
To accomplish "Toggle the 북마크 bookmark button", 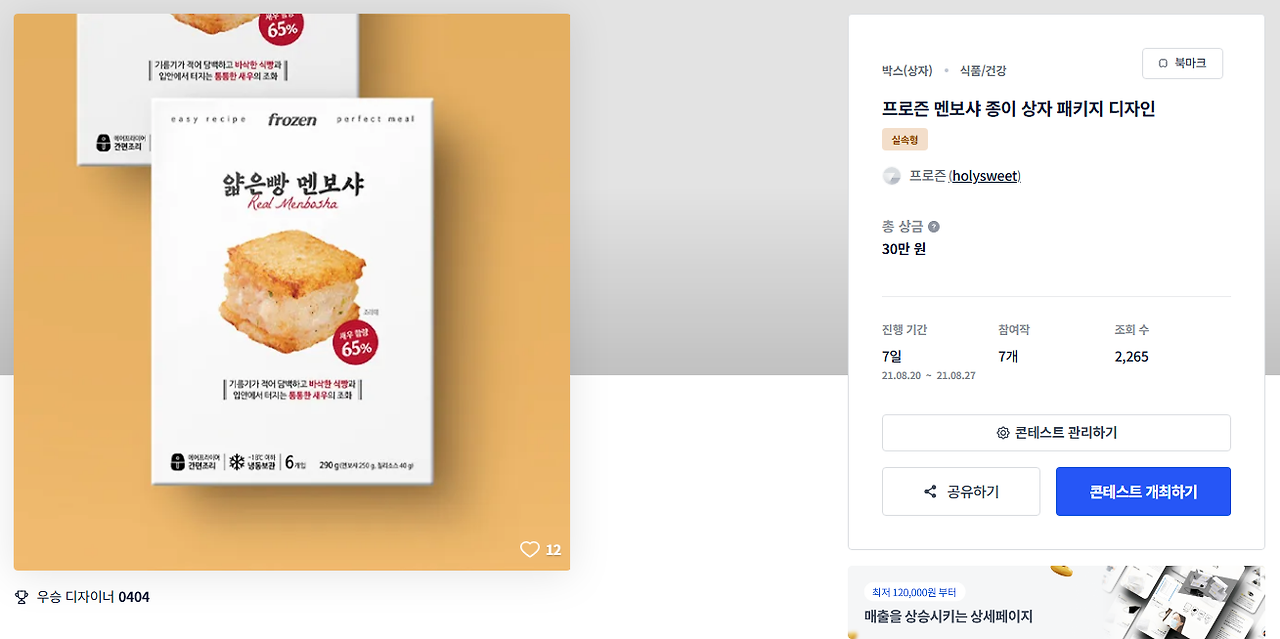I will (1182, 63).
